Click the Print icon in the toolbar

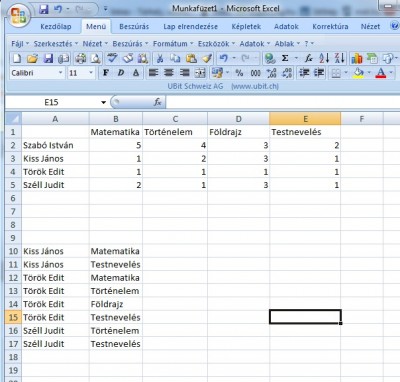pos(80,58)
